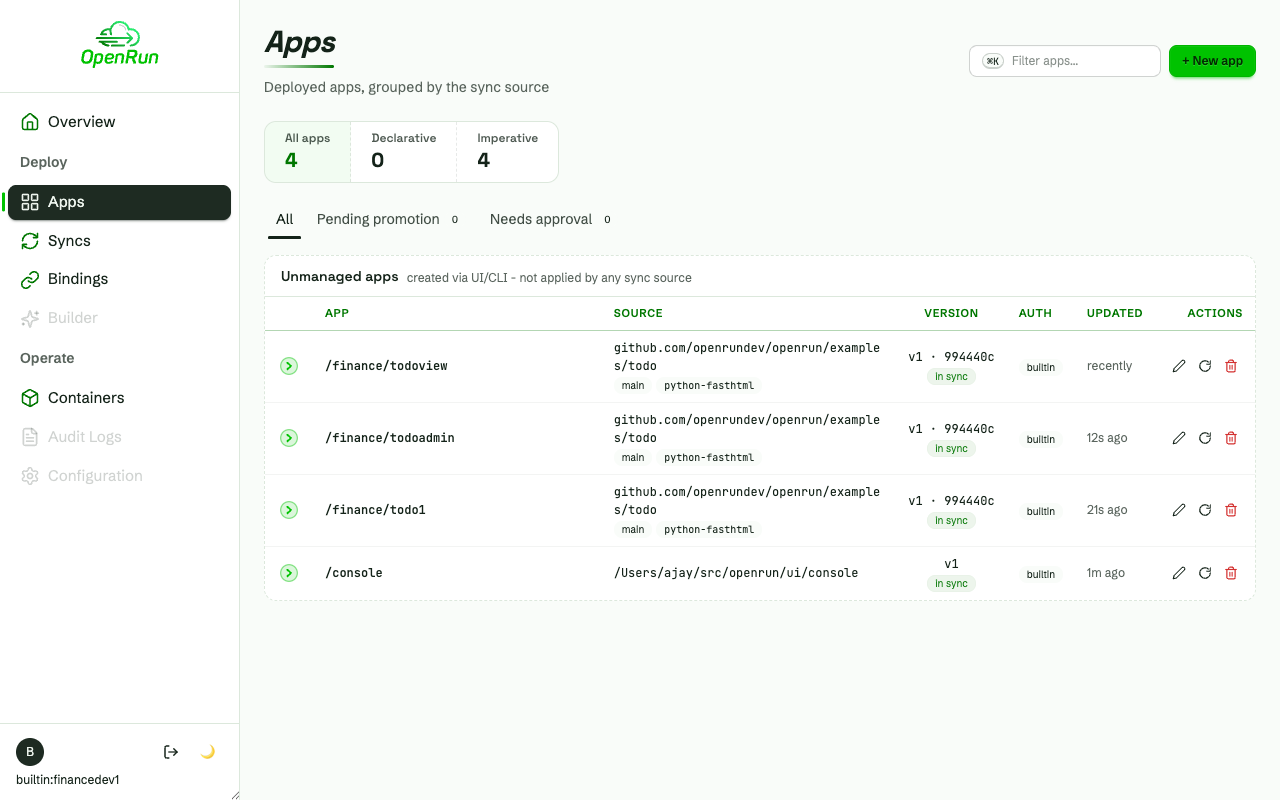This screenshot has height=800, width=1280.
Task: Open the Overview page
Action: (x=119, y=122)
